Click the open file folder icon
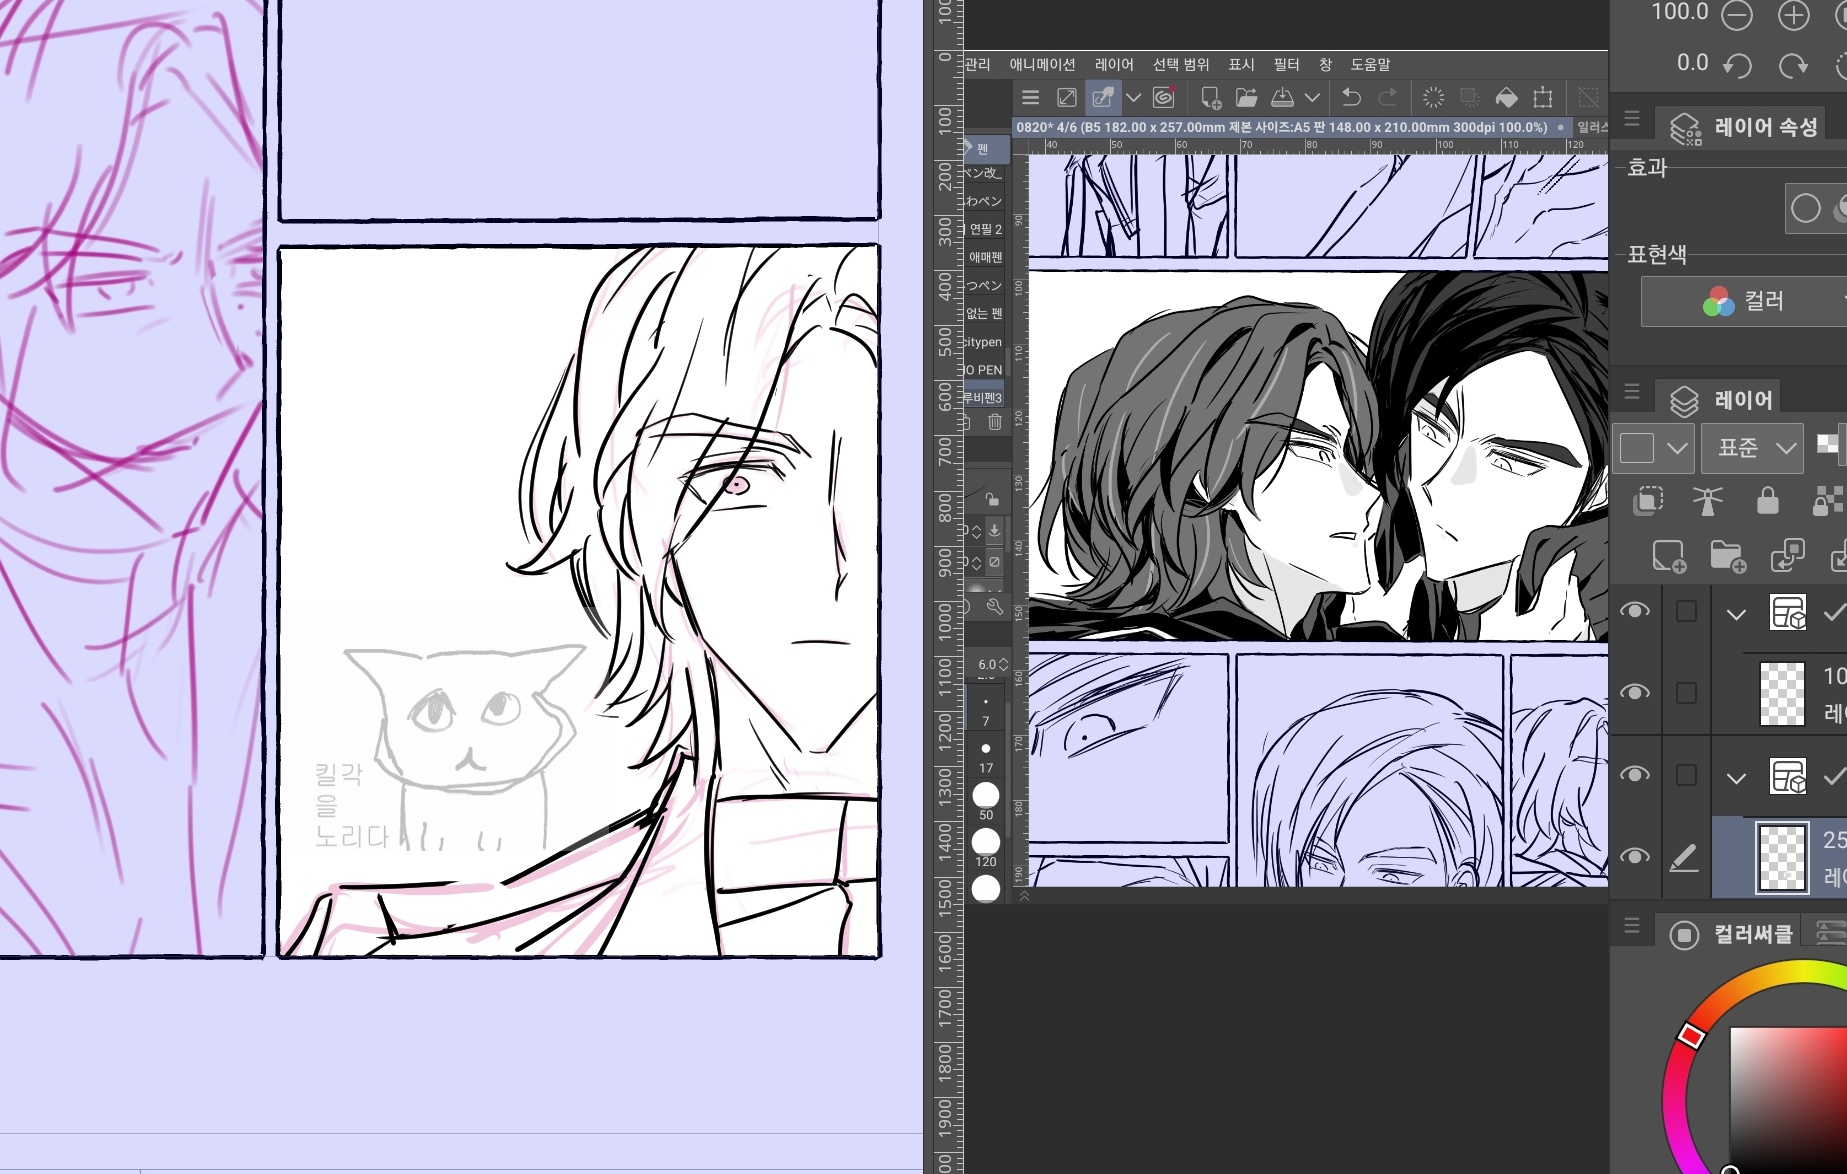This screenshot has width=1847, height=1174. pyautogui.click(x=1246, y=97)
